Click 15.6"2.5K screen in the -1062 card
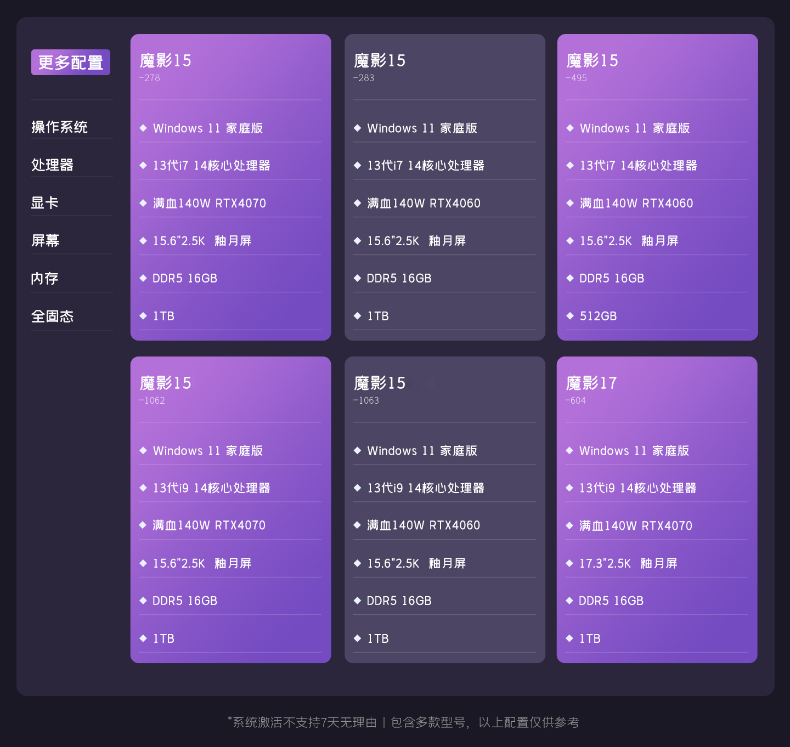 pyautogui.click(x=203, y=563)
